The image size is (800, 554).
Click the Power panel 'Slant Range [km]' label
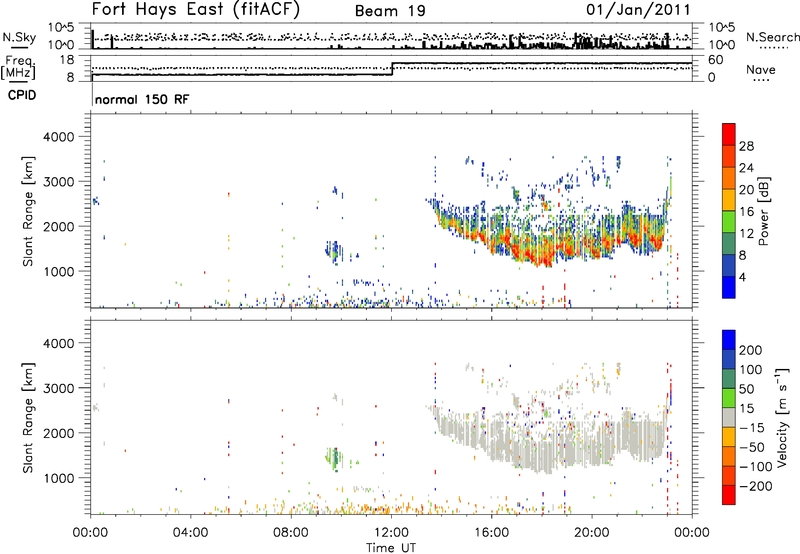tap(28, 211)
